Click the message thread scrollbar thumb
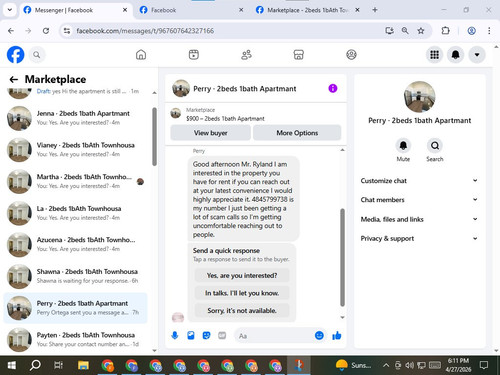 [x=342, y=257]
